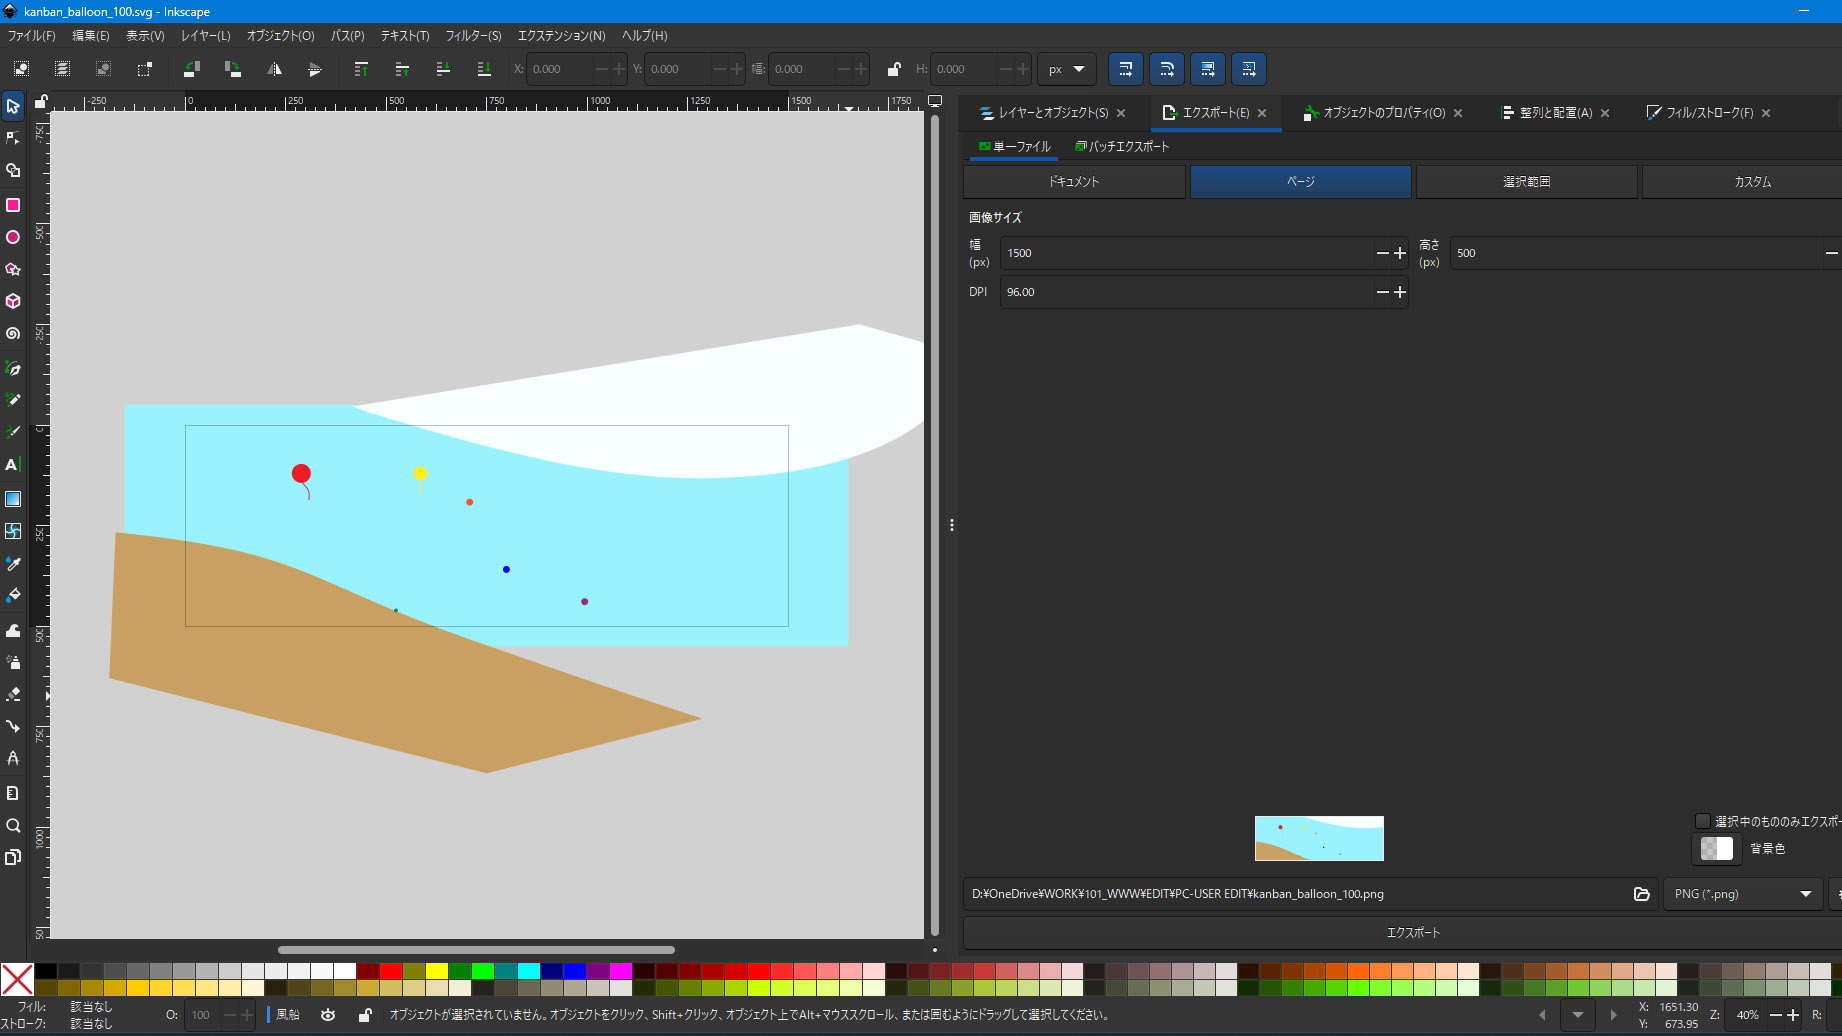Select the Rectangle tool in toolbox
This screenshot has height=1036, width=1842.
click(13, 205)
